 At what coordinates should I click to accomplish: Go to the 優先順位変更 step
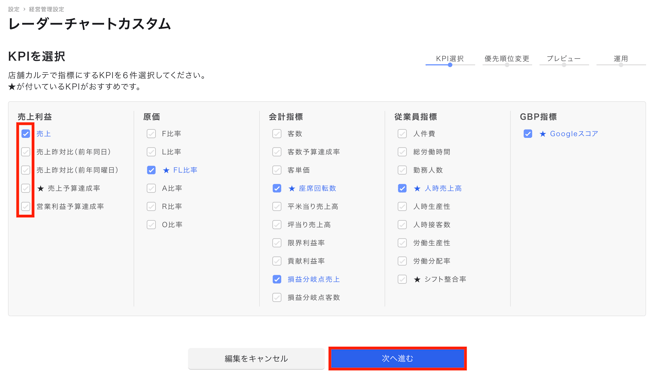[507, 59]
